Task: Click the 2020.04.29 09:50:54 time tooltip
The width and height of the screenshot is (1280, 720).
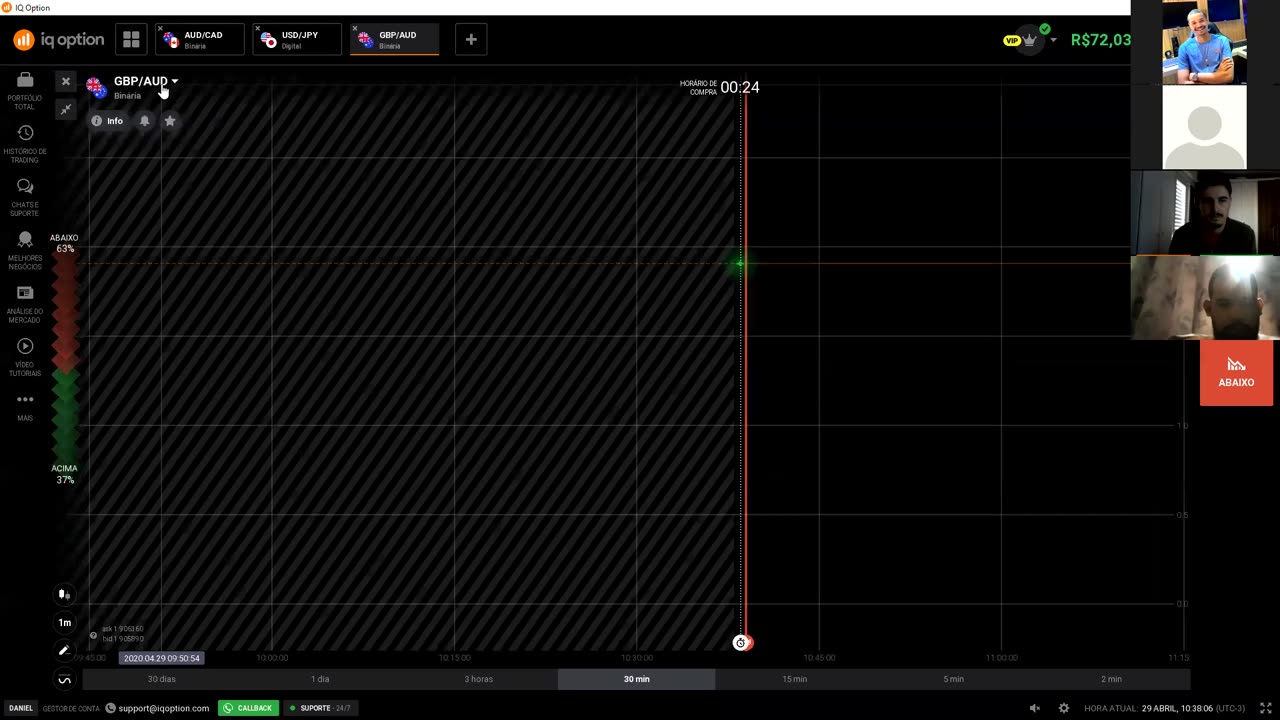Action: pos(162,658)
